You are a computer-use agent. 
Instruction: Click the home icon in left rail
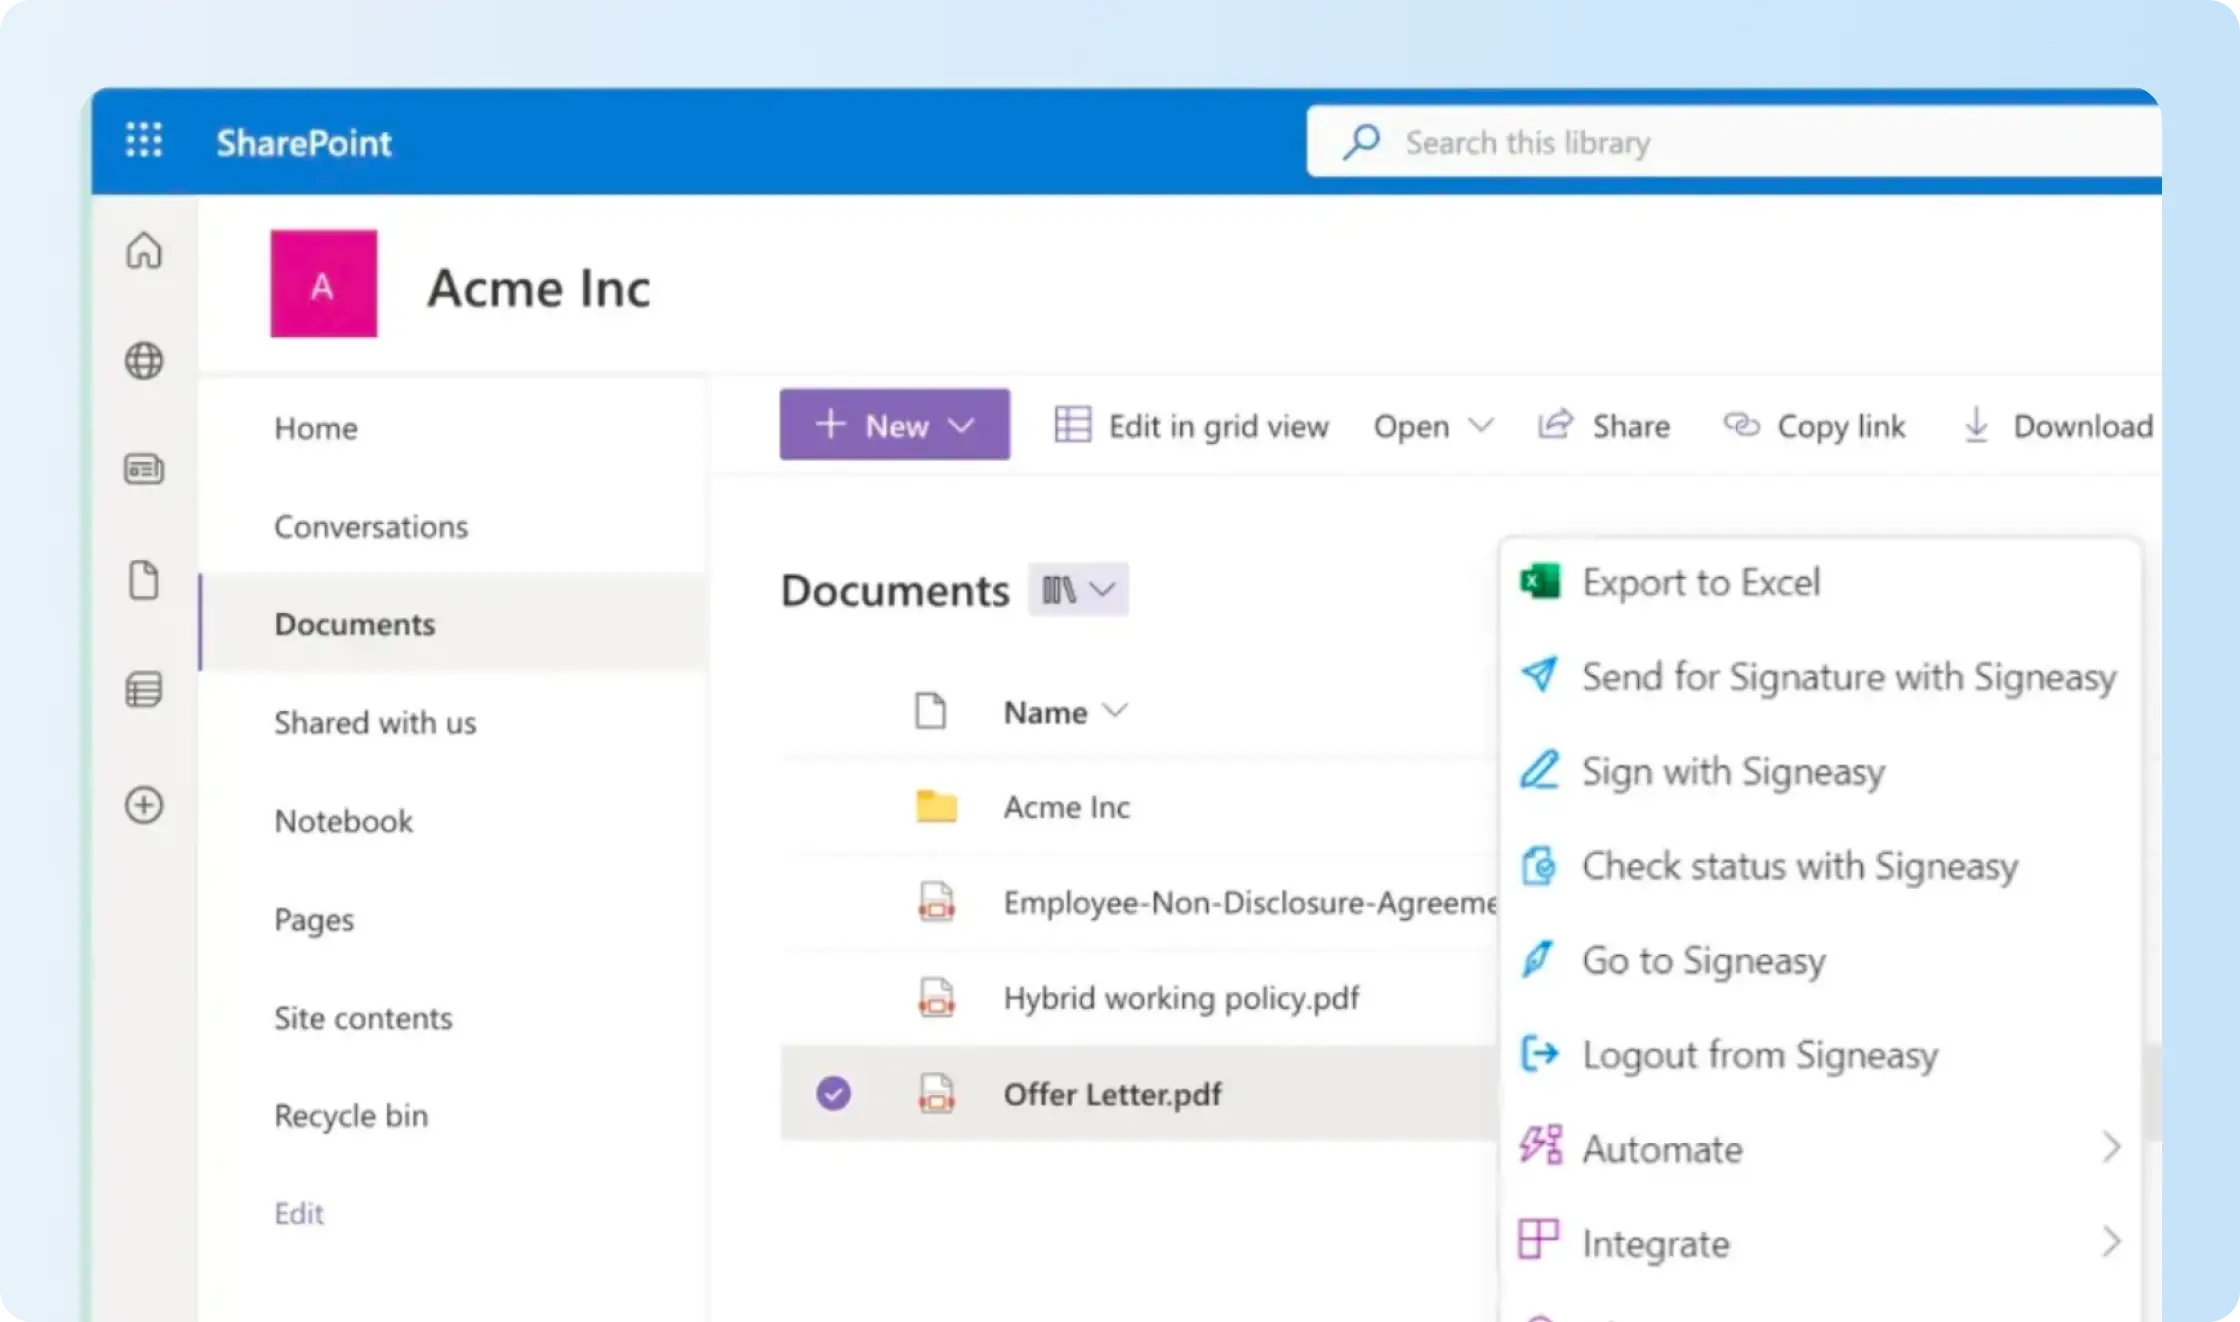point(144,250)
